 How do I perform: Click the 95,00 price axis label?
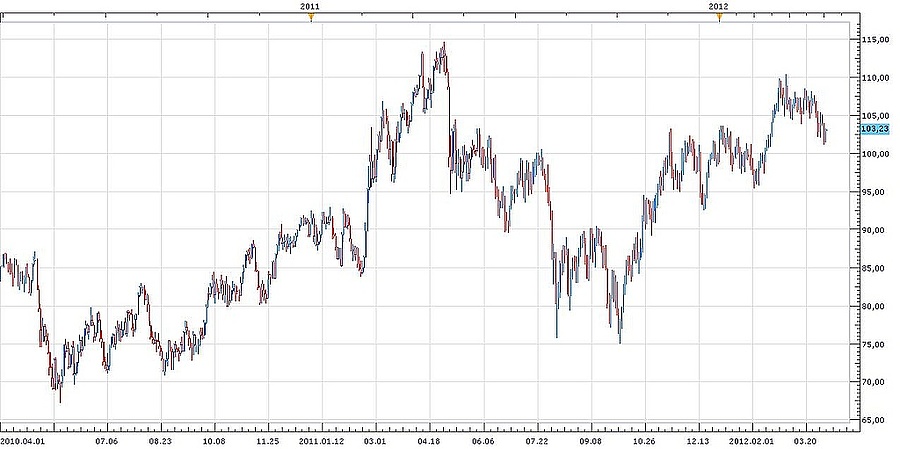(x=876, y=192)
